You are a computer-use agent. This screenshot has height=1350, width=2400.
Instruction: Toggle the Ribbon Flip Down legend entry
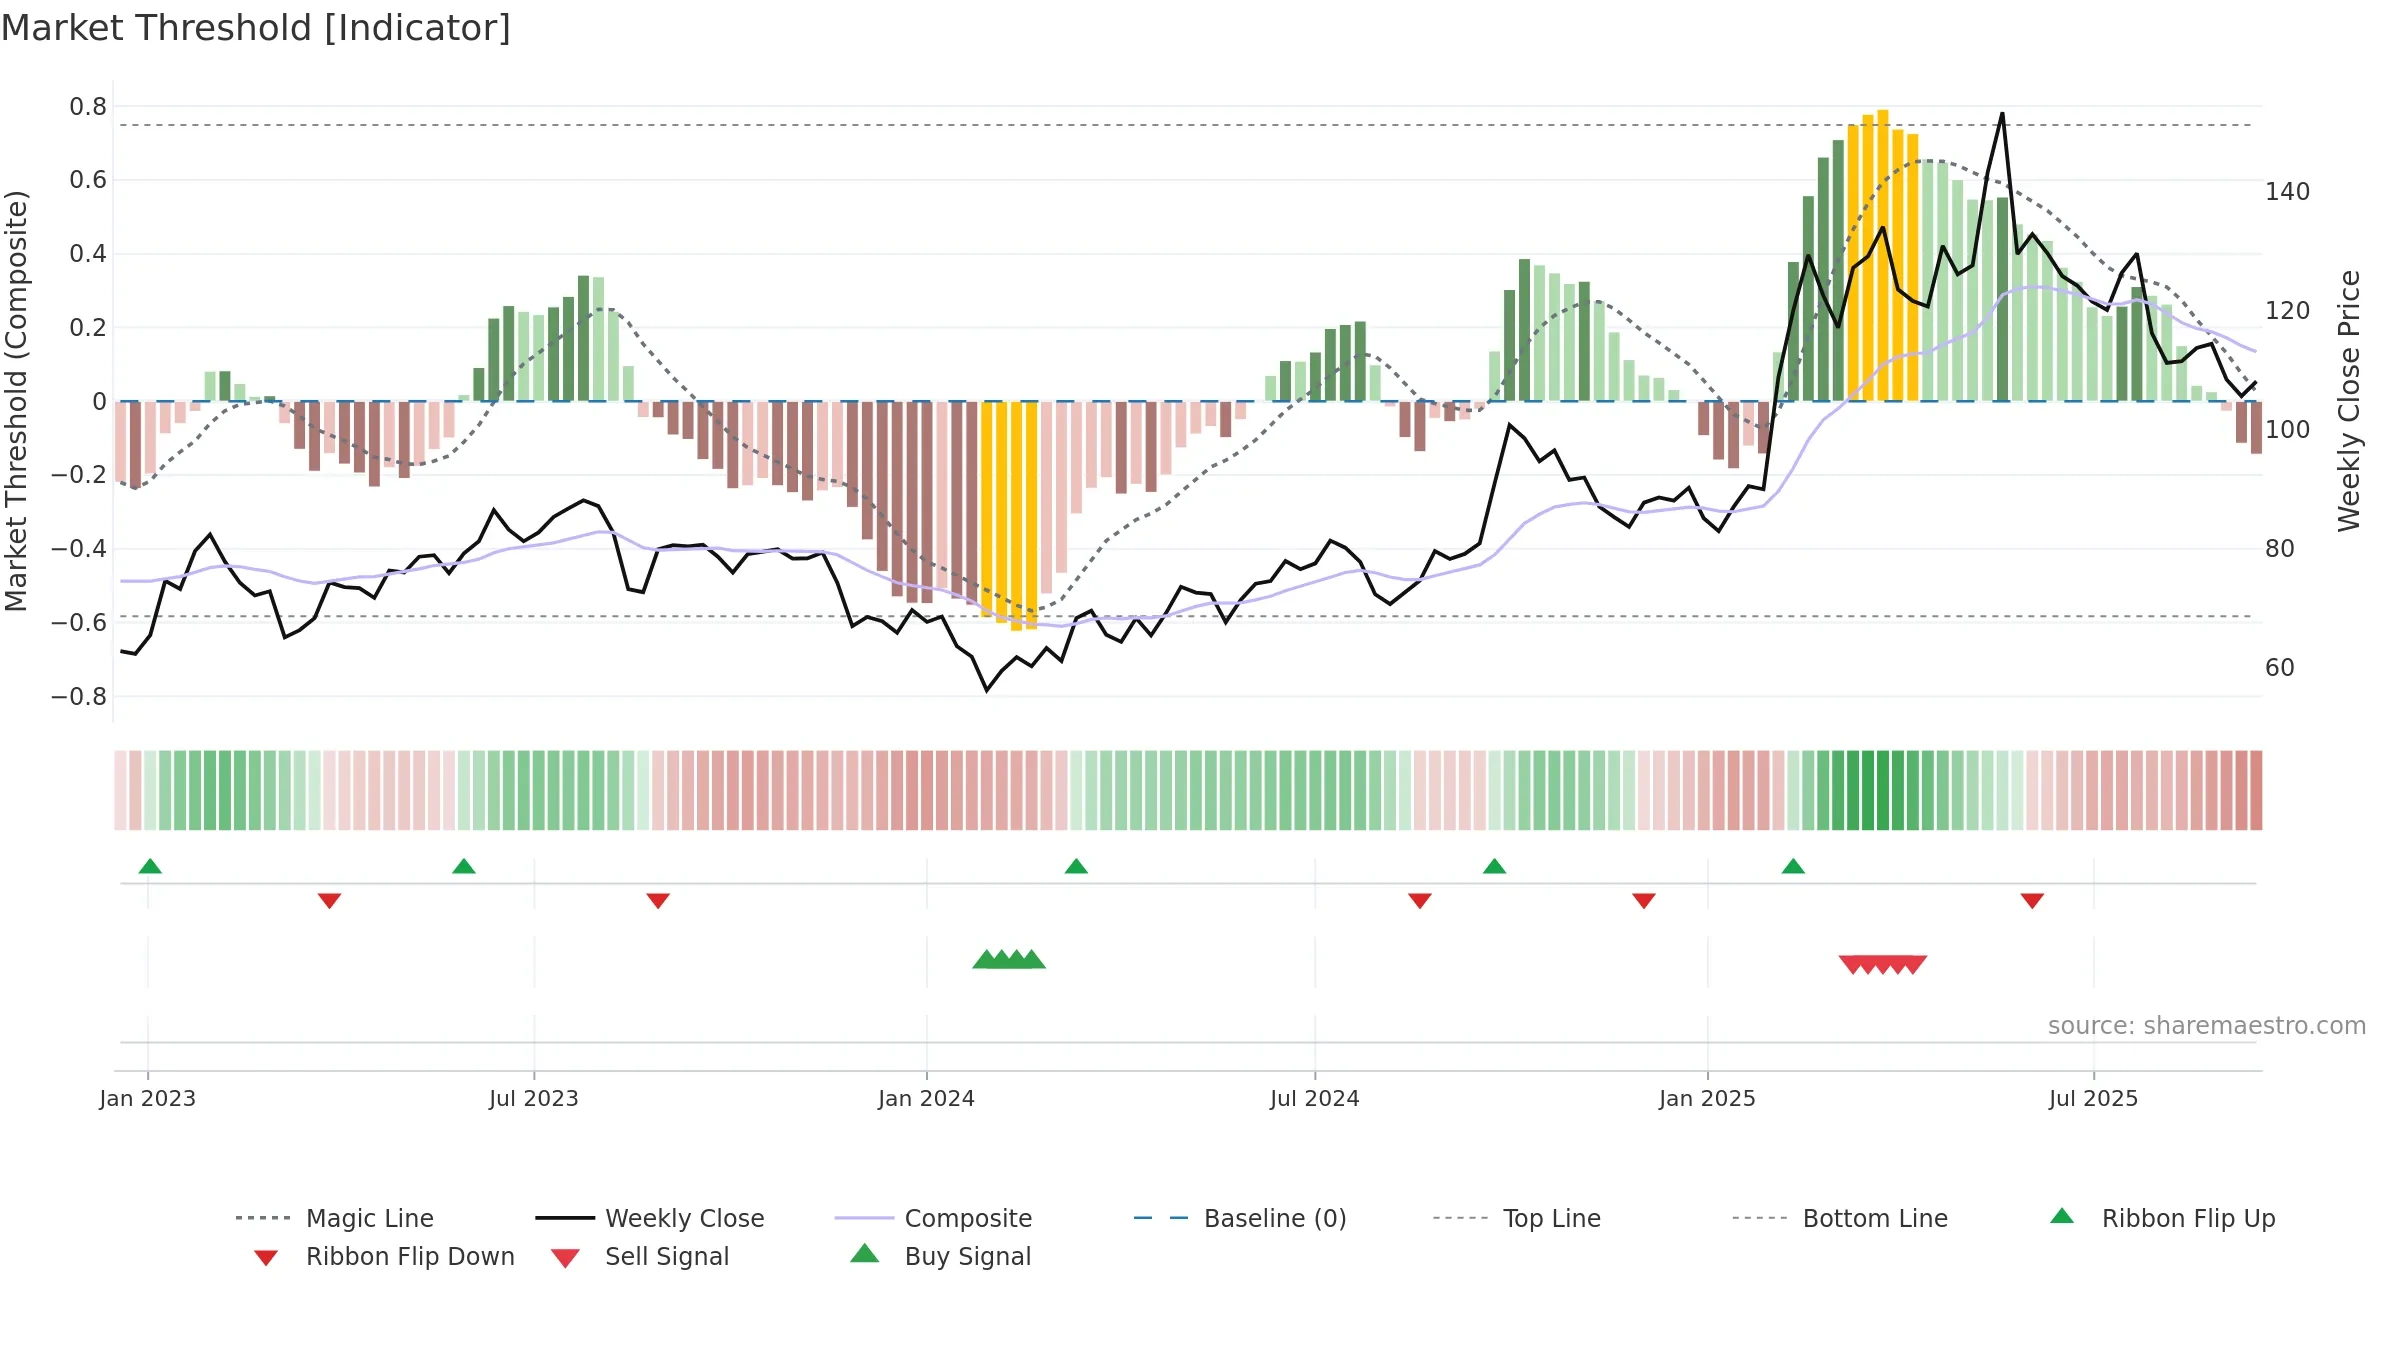point(384,1256)
